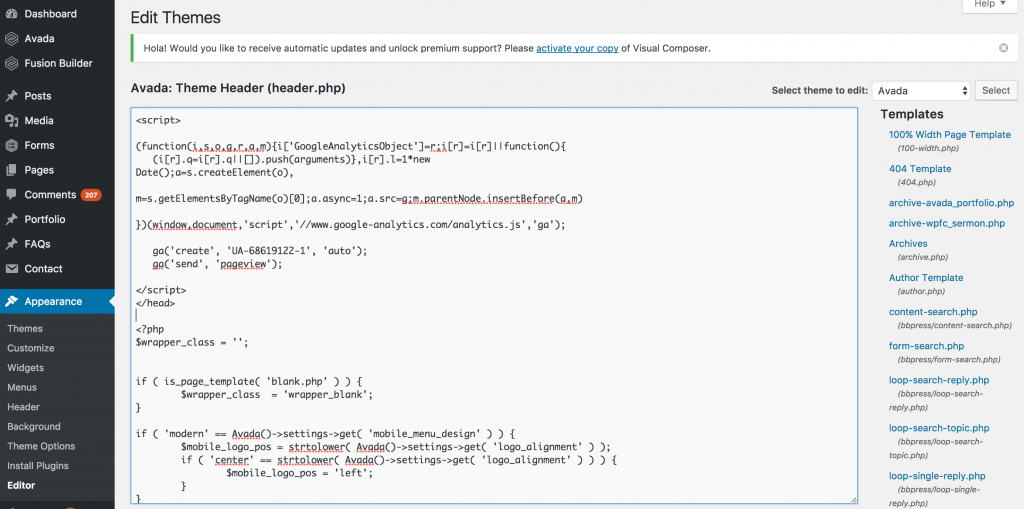Screen dimensions: 1024x509
Task: Click the Avada logo icon in sidebar
Action: [11, 39]
